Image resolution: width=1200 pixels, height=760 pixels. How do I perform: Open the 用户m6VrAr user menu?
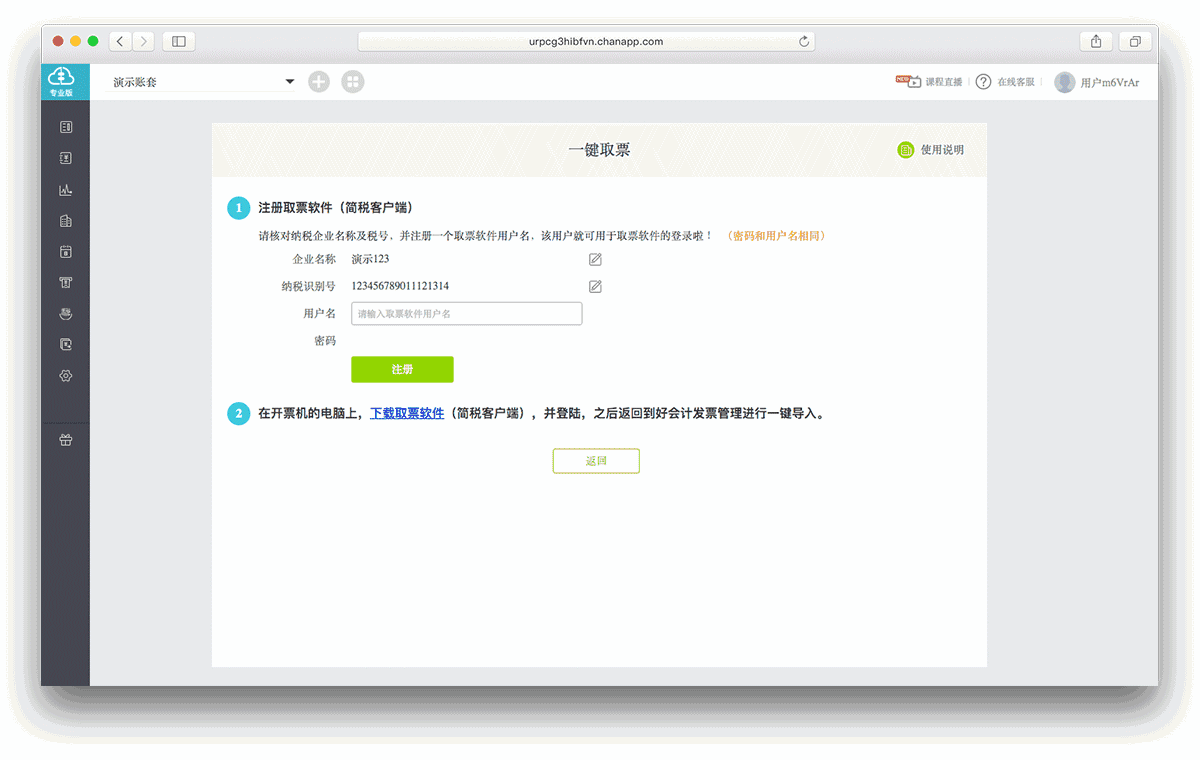pyautogui.click(x=1097, y=83)
